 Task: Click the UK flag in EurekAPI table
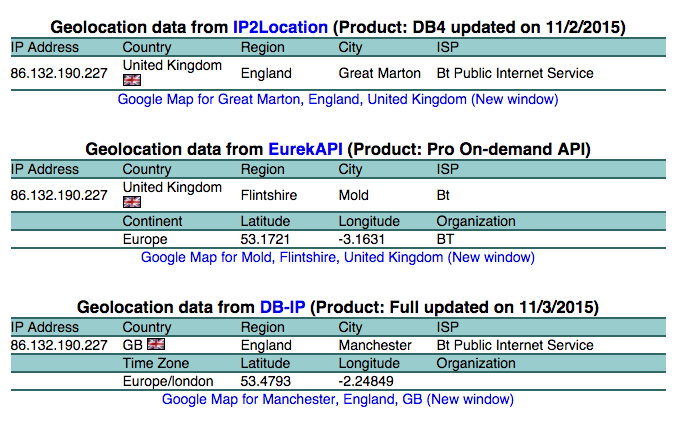[132, 202]
